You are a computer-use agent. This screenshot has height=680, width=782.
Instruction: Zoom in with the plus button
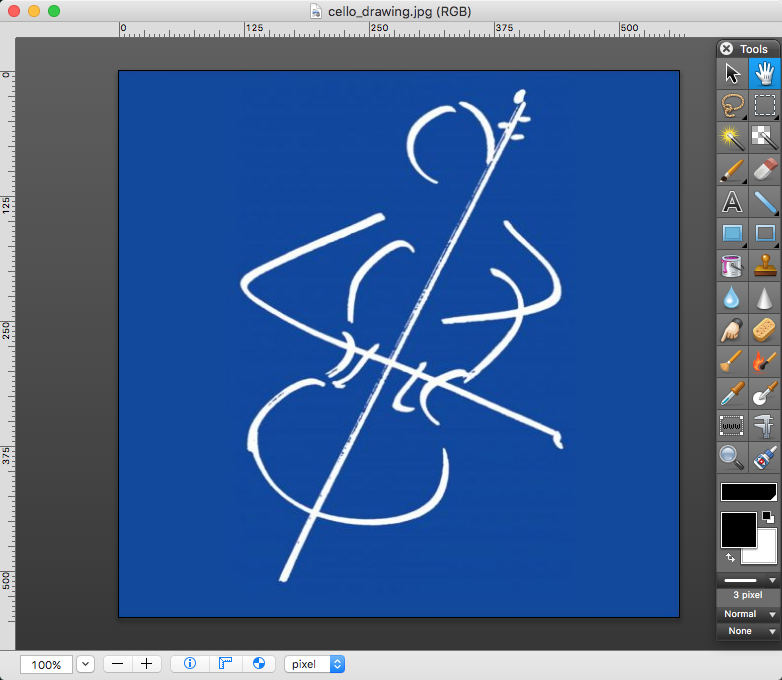pyautogui.click(x=147, y=664)
